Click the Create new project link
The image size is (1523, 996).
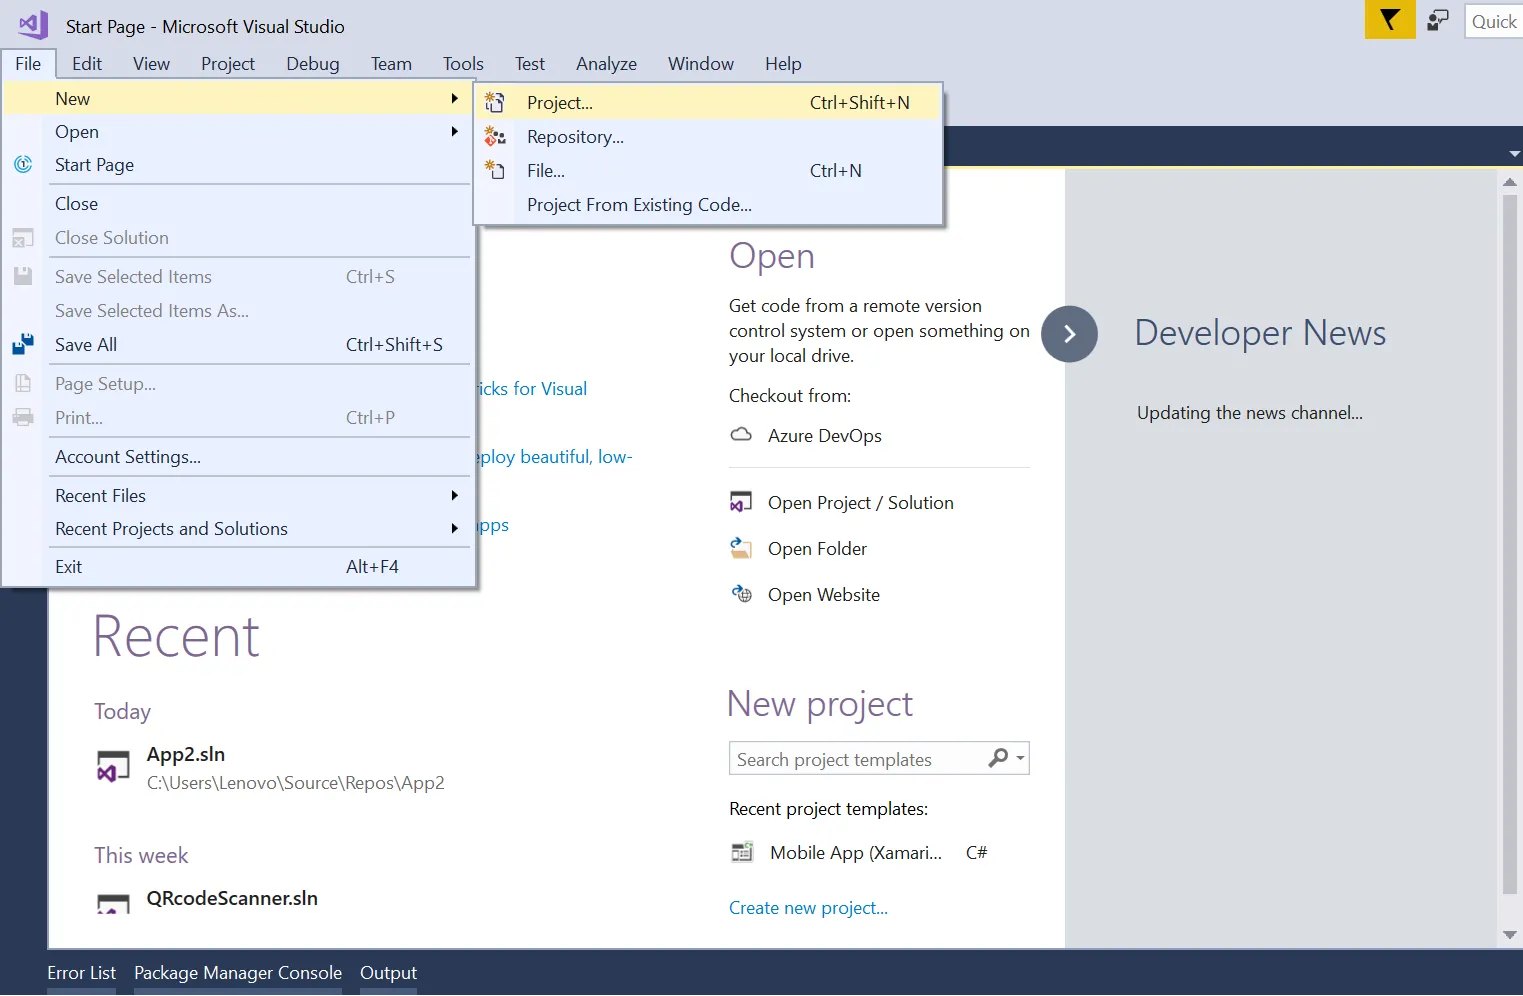808,907
